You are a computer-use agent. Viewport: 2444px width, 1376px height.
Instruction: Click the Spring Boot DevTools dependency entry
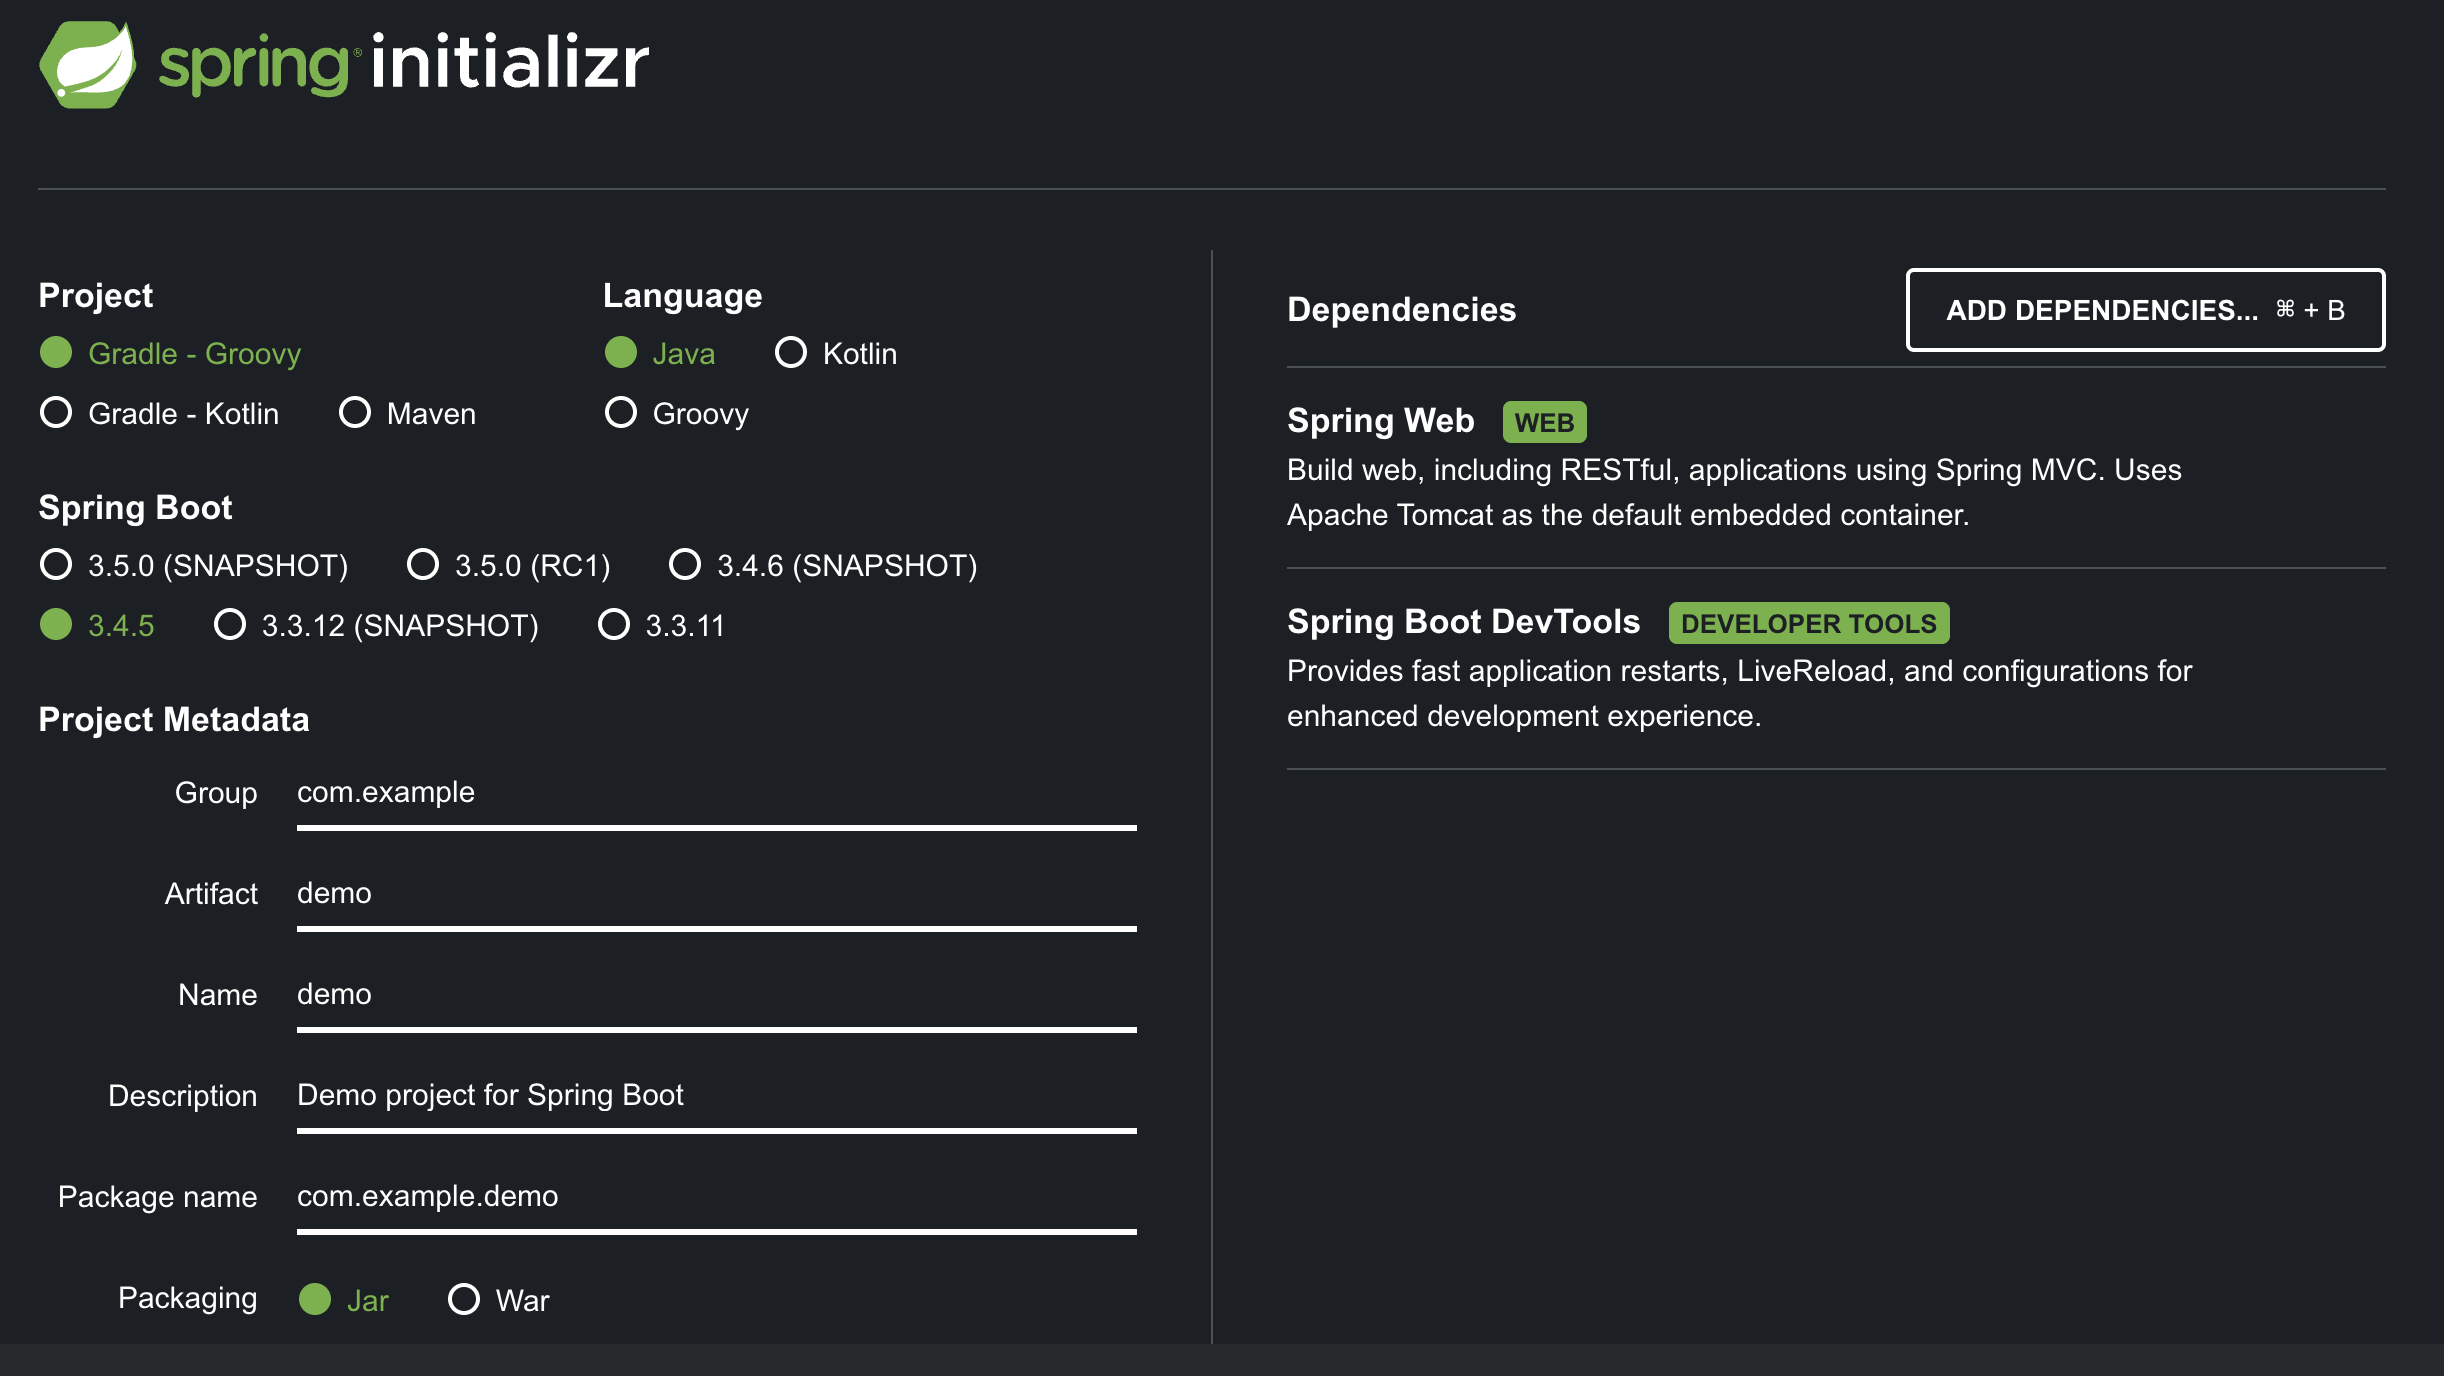(x=1836, y=668)
